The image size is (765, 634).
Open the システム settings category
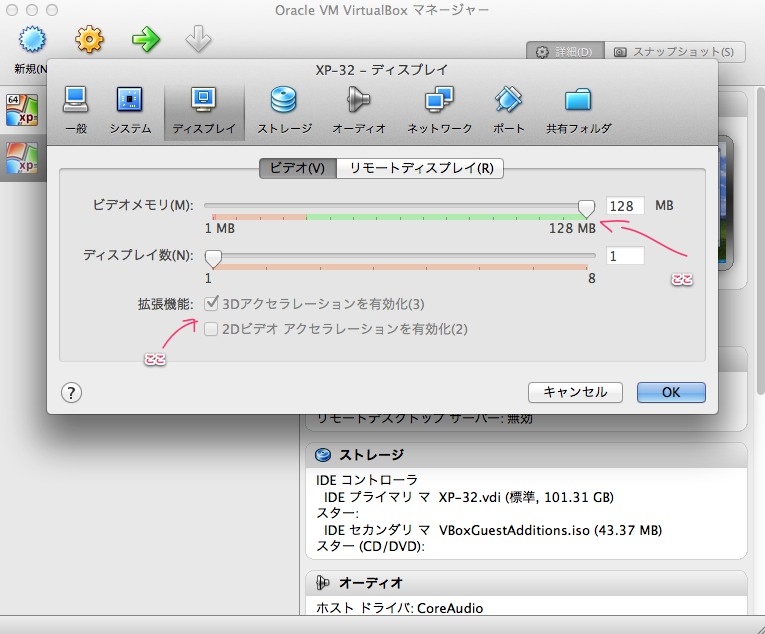130,111
